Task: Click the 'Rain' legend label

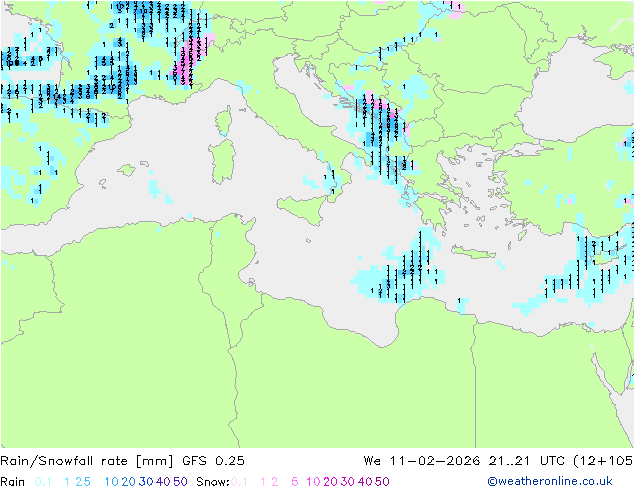Action: coord(13,482)
